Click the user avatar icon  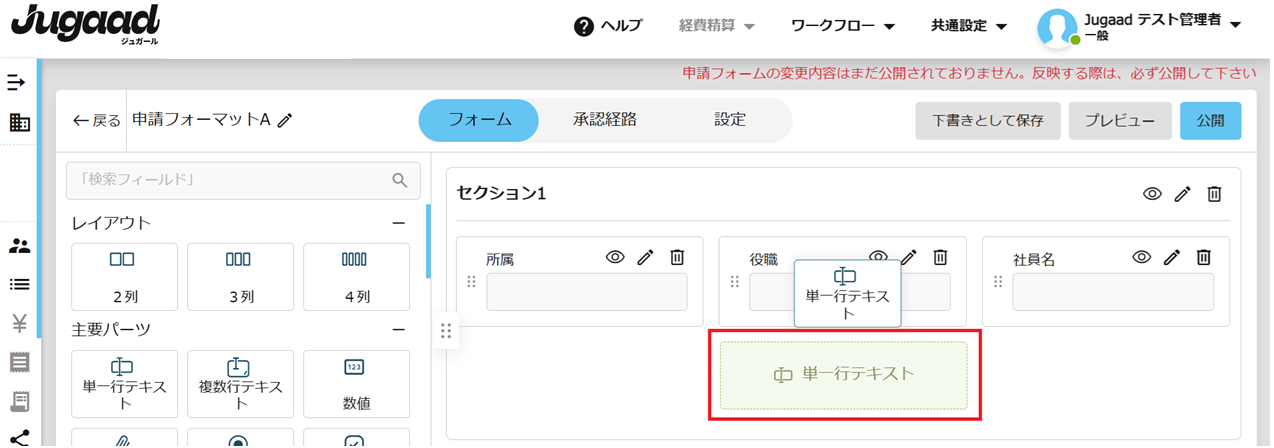click(1058, 28)
